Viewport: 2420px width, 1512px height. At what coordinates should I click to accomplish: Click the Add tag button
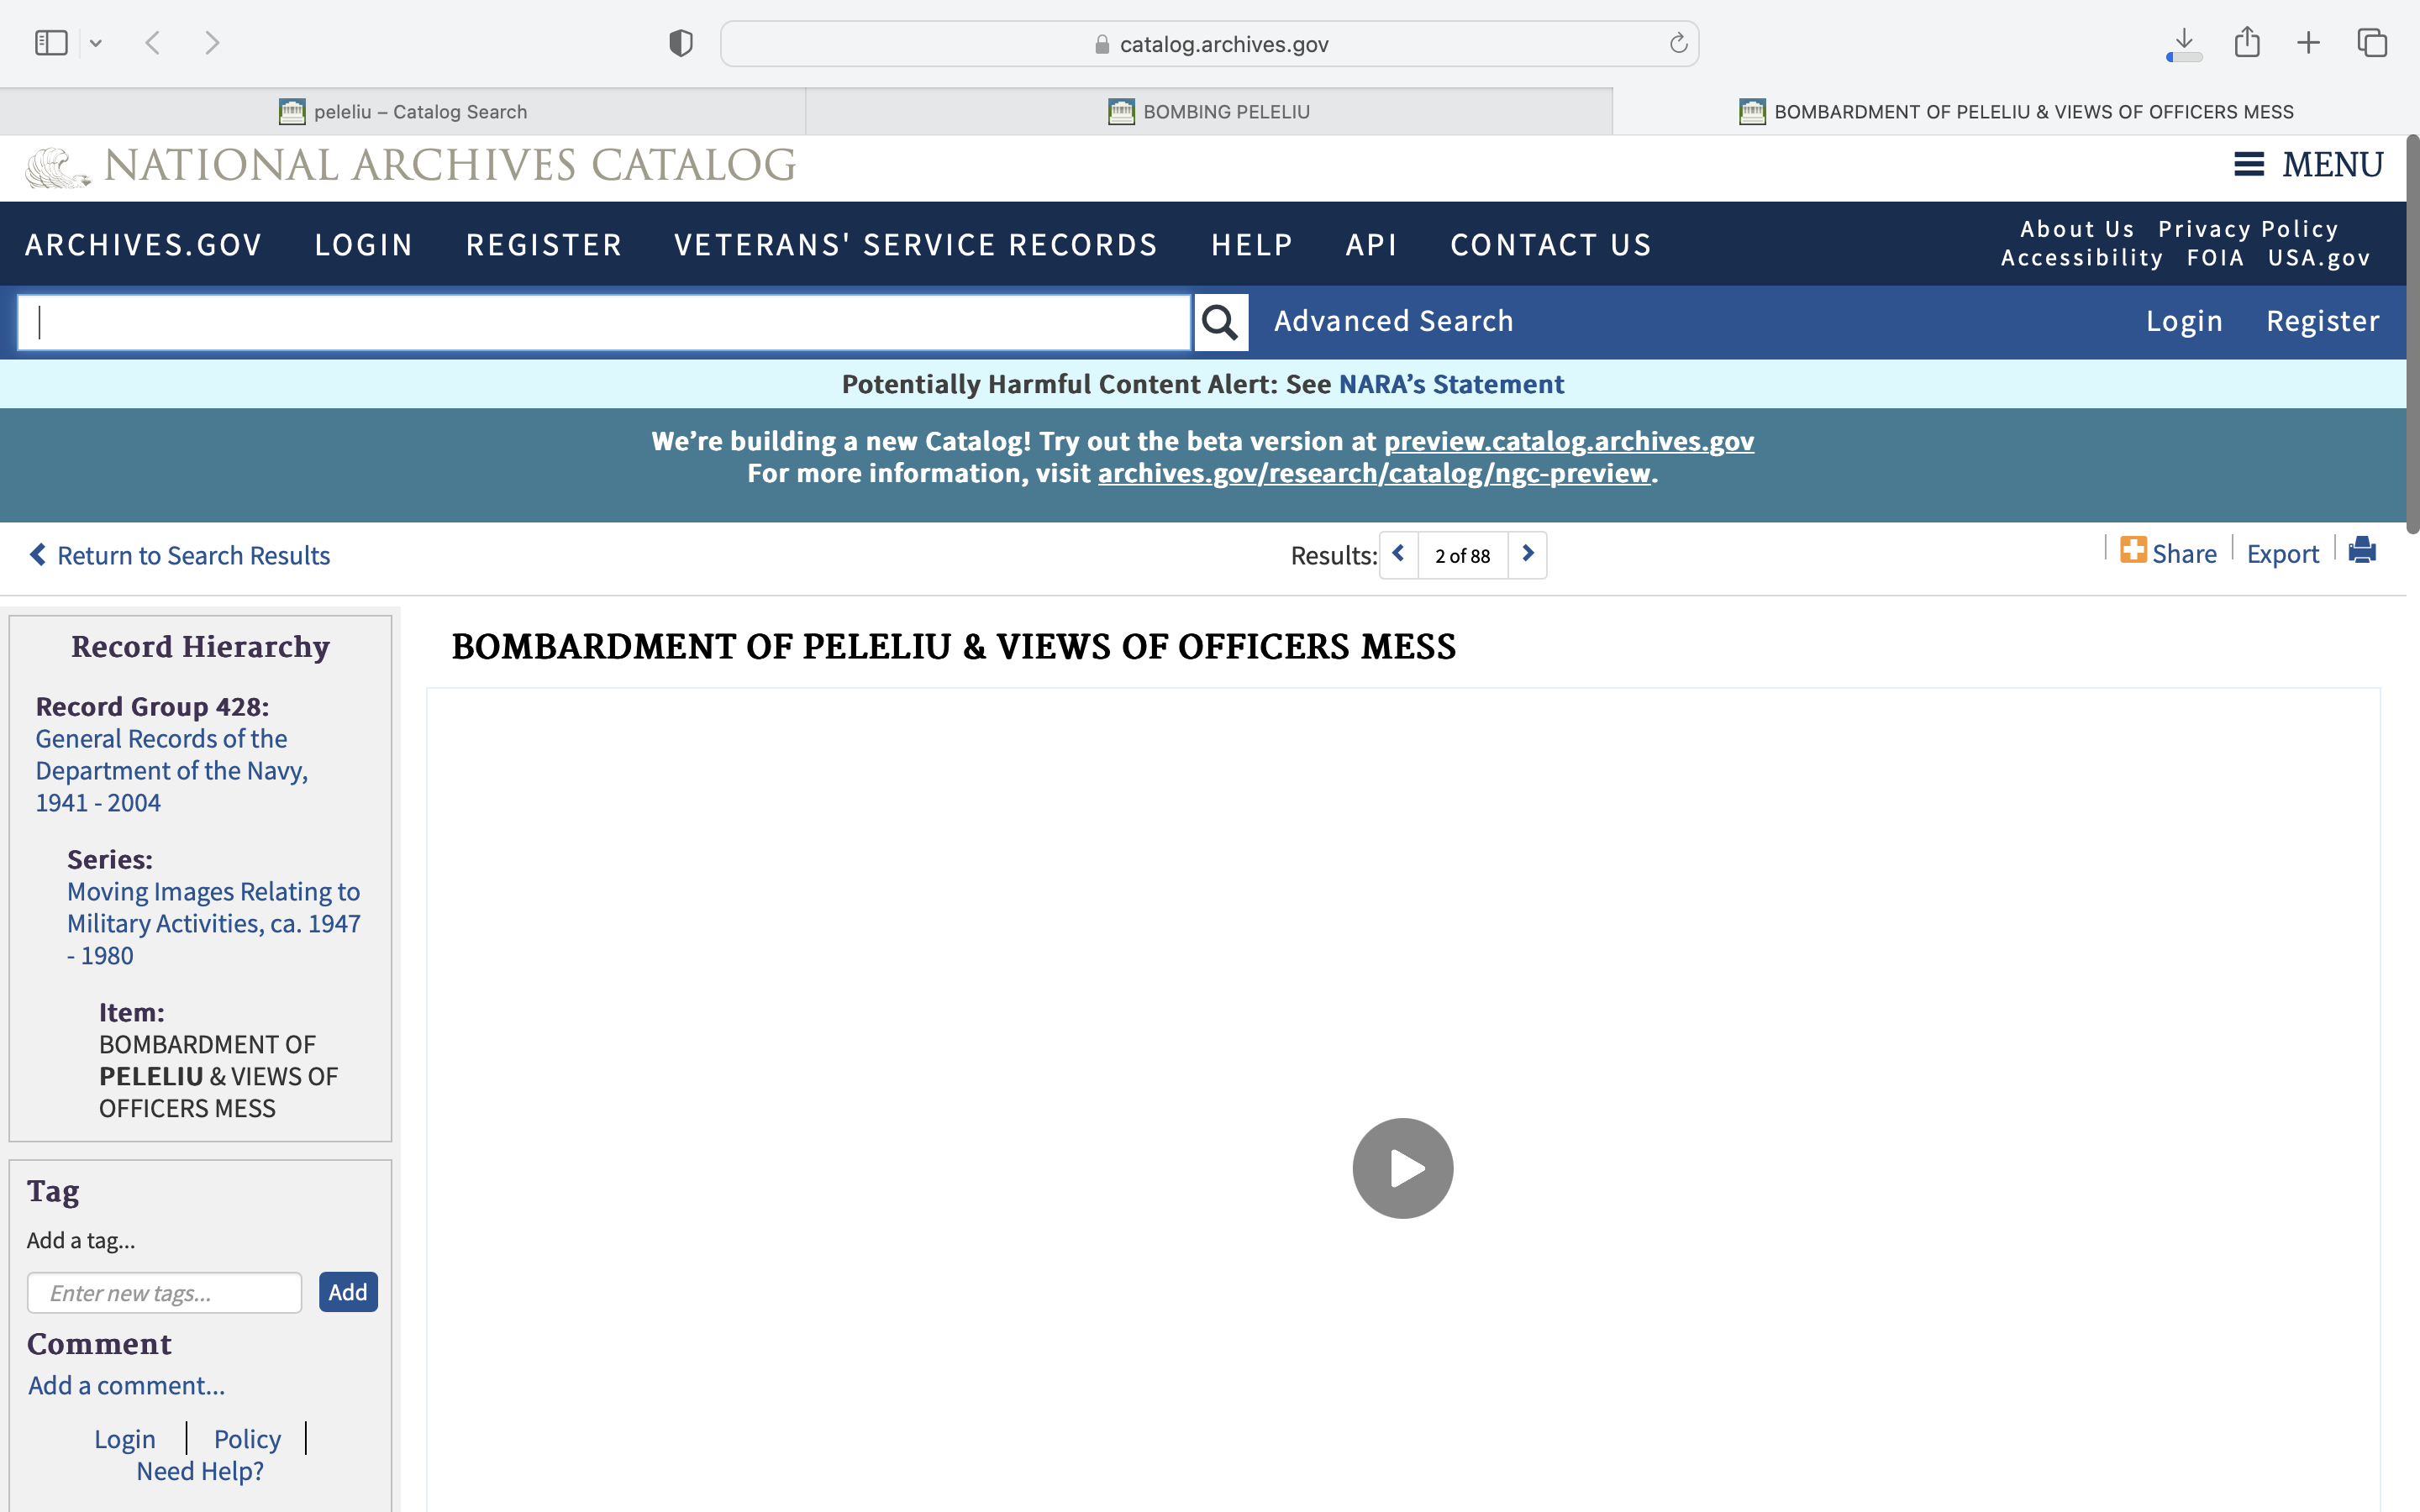tap(347, 1292)
